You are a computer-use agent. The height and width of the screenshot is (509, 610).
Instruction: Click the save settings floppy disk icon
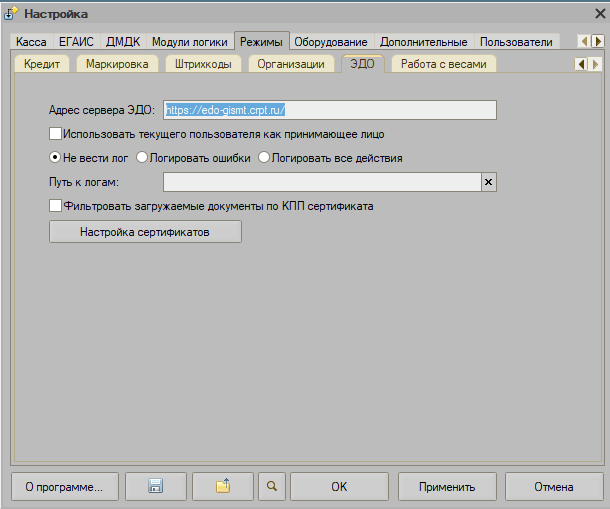(x=155, y=487)
